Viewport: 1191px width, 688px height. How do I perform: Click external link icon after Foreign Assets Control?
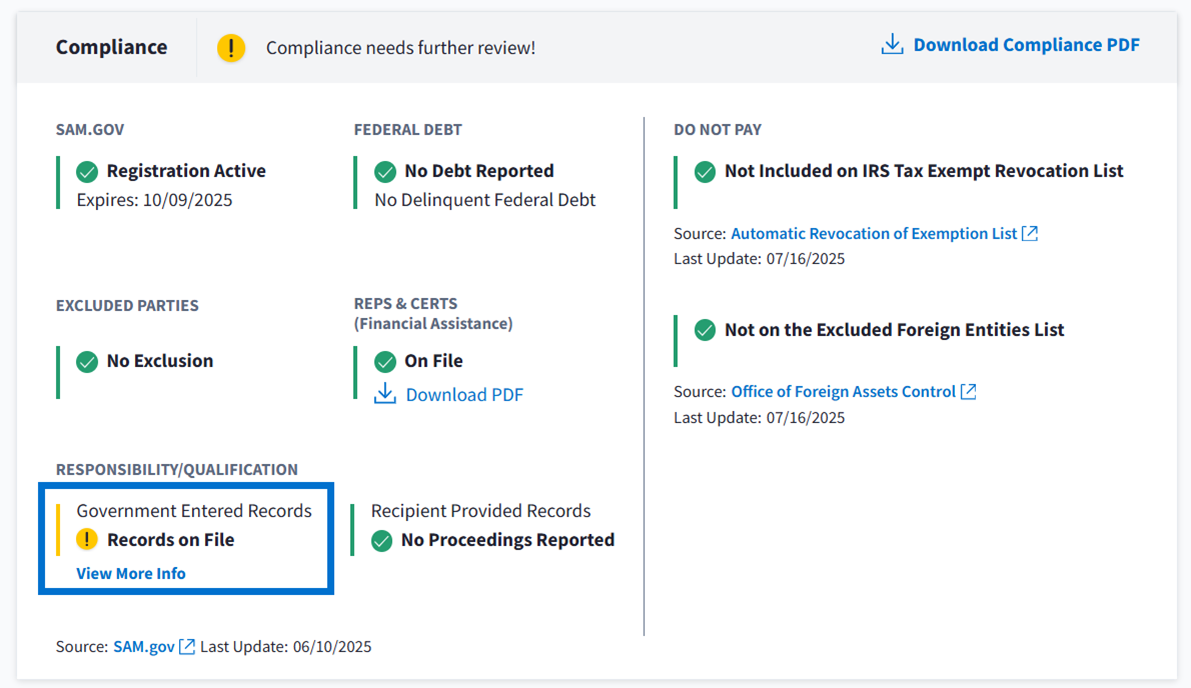[968, 392]
